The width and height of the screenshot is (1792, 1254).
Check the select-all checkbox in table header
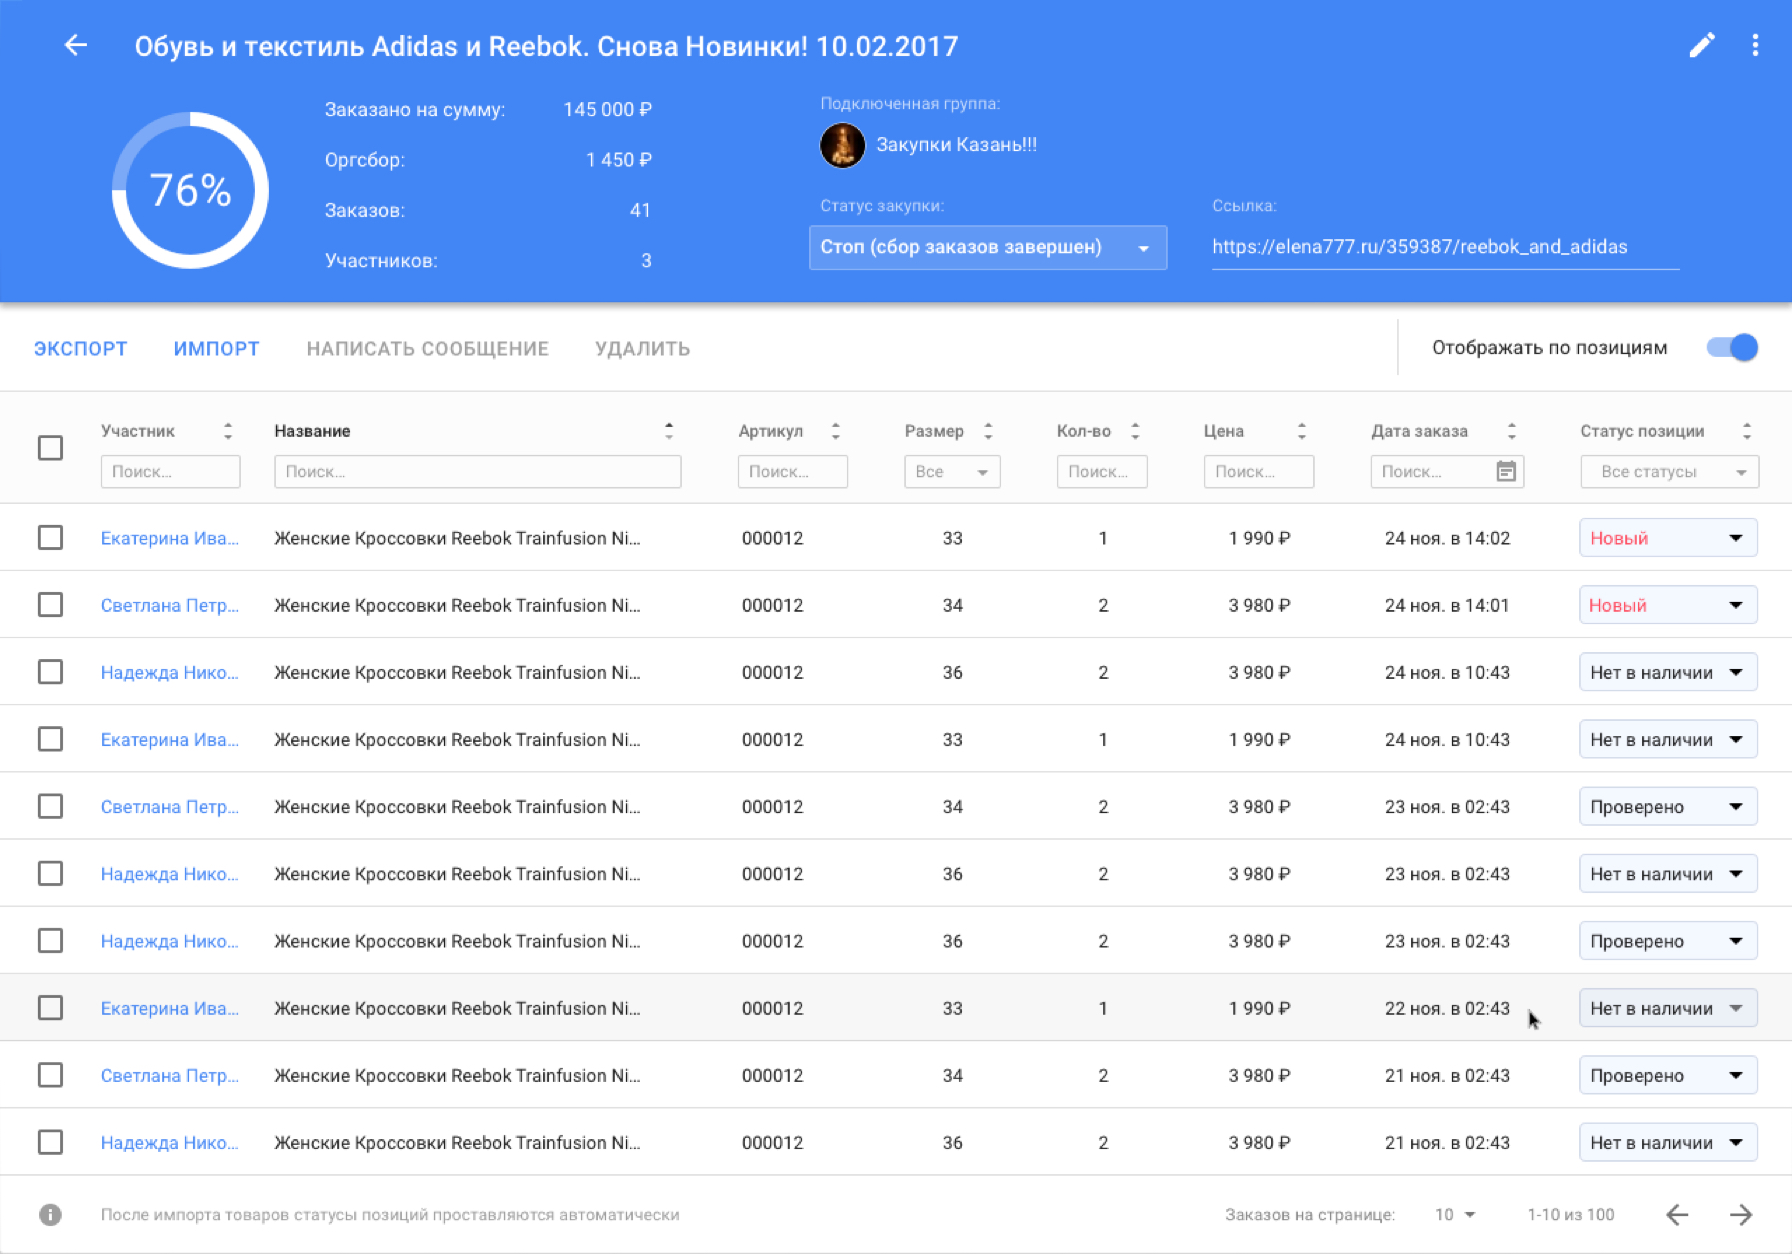click(x=50, y=447)
